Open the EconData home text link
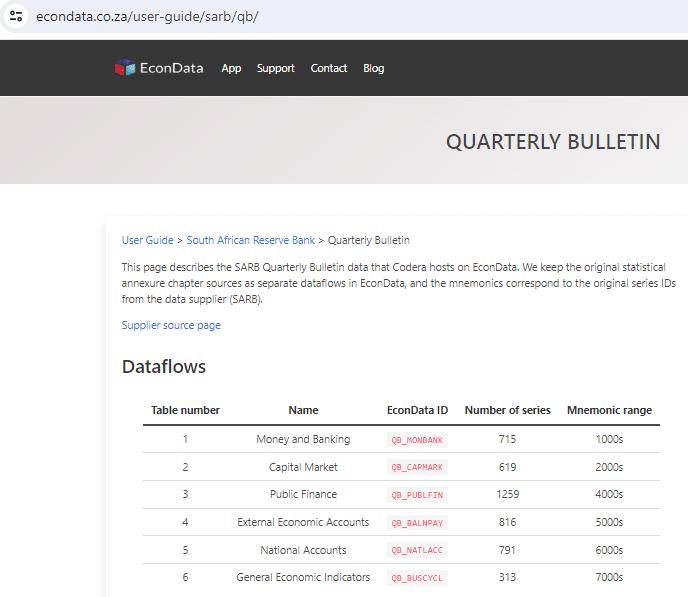The image size is (688, 597). pos(172,68)
